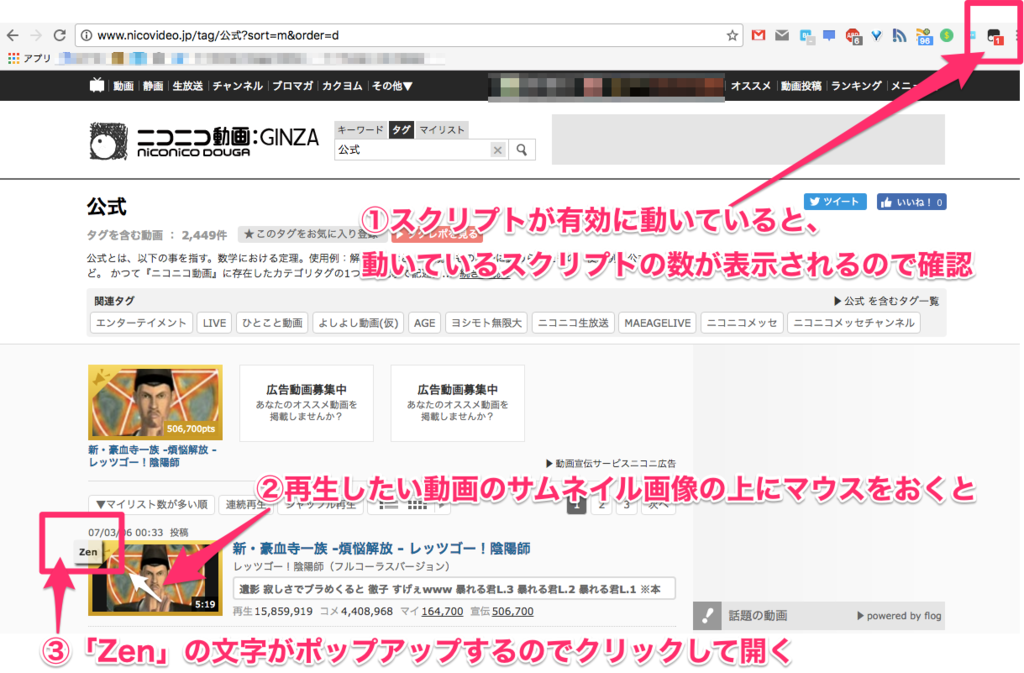Open the promoted video thumbnail with 506,700pts
Image resolution: width=1024 pixels, height=673 pixels.
155,402
